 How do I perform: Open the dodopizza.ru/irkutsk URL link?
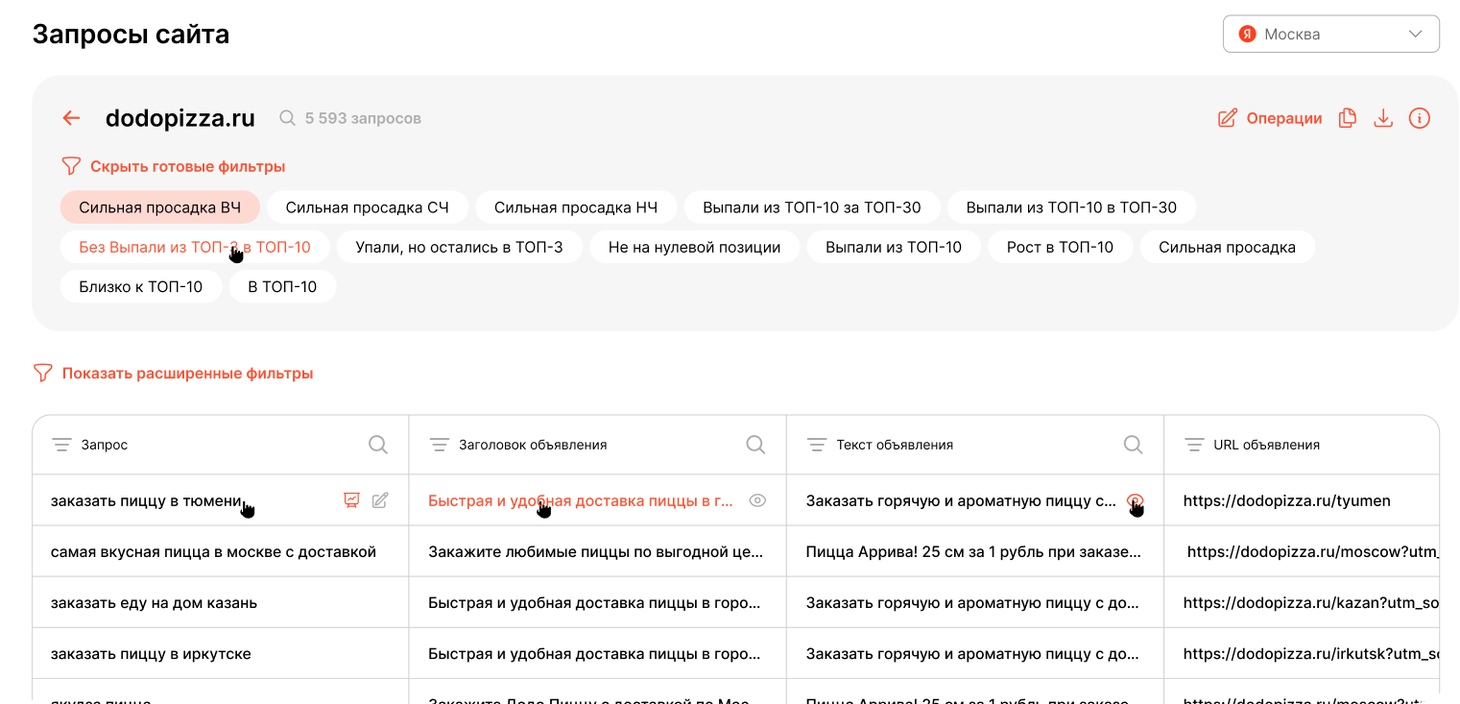tap(1311, 653)
